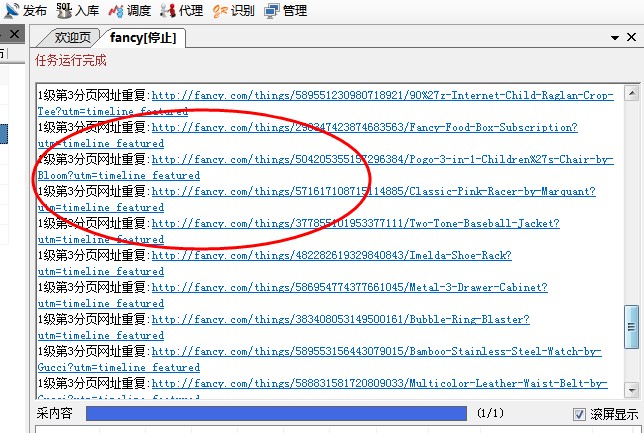The height and width of the screenshot is (433, 644).
Task: Click the 识别 (Recognition) toolbar icon
Action: tap(234, 11)
